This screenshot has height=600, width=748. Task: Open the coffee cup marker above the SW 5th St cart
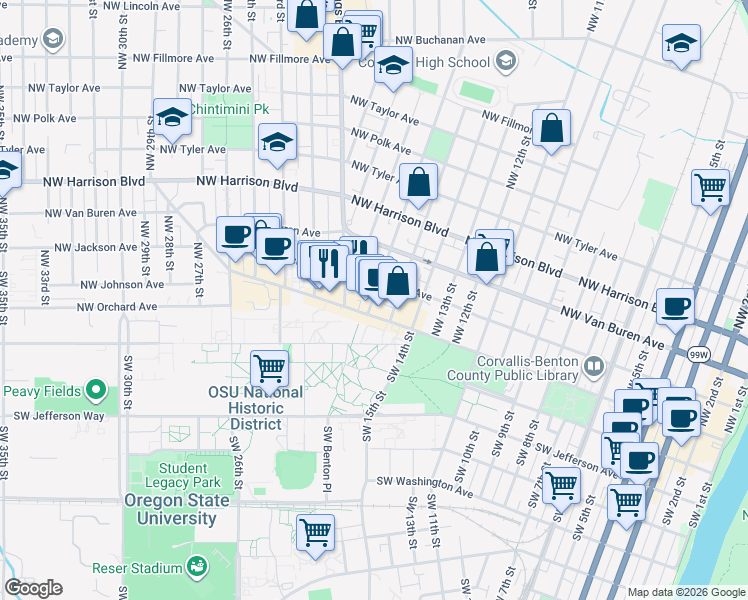(639, 462)
